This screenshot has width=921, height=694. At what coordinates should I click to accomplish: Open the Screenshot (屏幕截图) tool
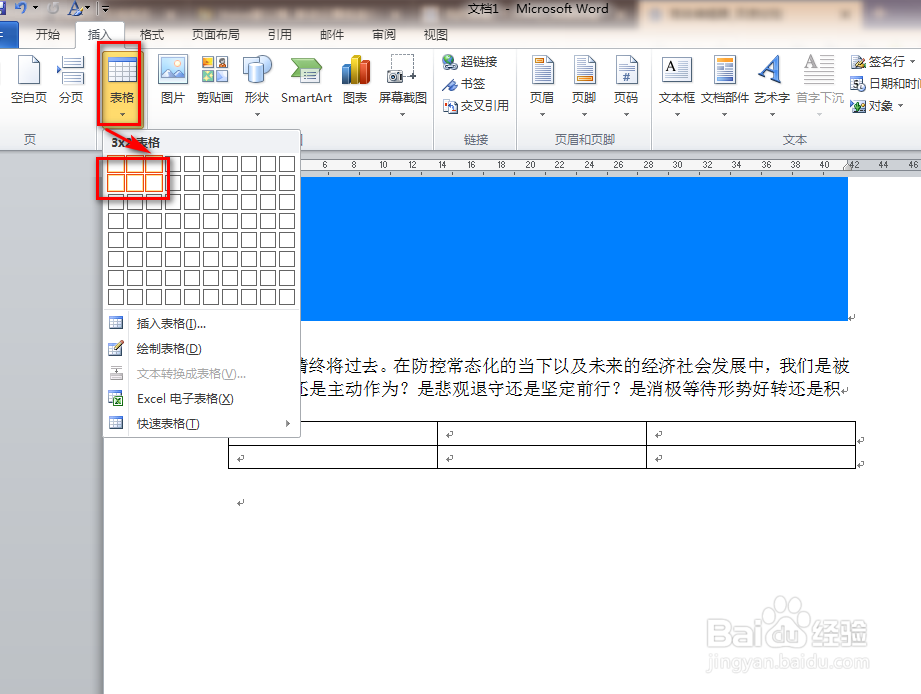pyautogui.click(x=402, y=85)
